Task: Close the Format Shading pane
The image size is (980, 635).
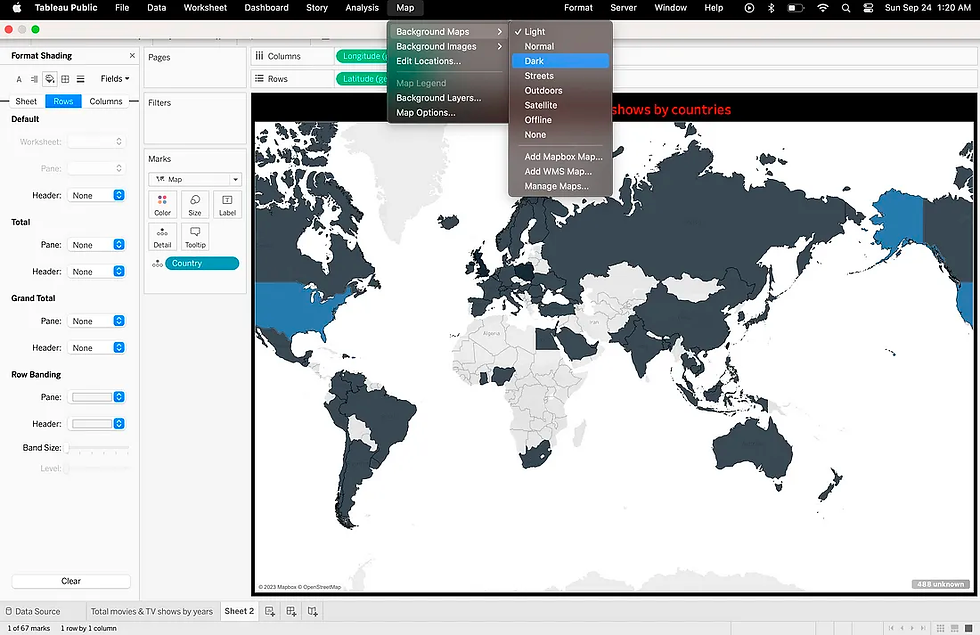Action: tap(132, 56)
